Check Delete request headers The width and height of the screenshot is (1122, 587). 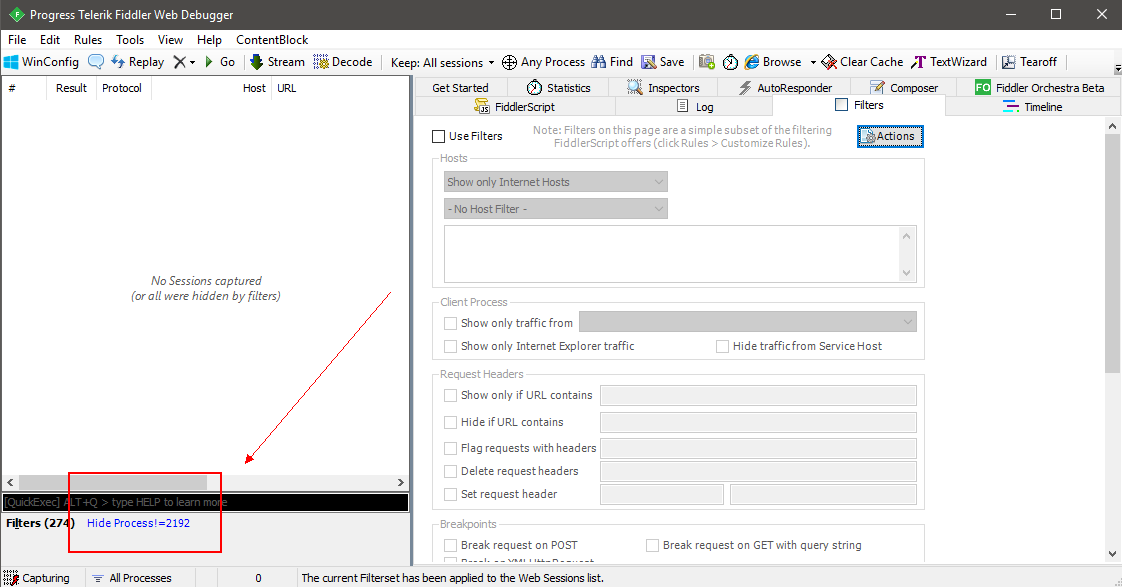[450, 471]
